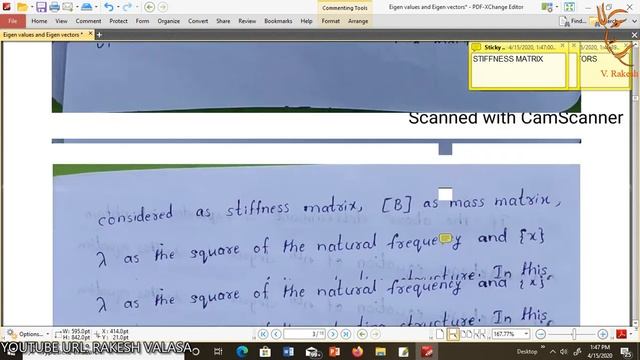Screen dimensions: 640x360
Task: Click status bar previous view arrow
Action: pyautogui.click(x=362, y=334)
